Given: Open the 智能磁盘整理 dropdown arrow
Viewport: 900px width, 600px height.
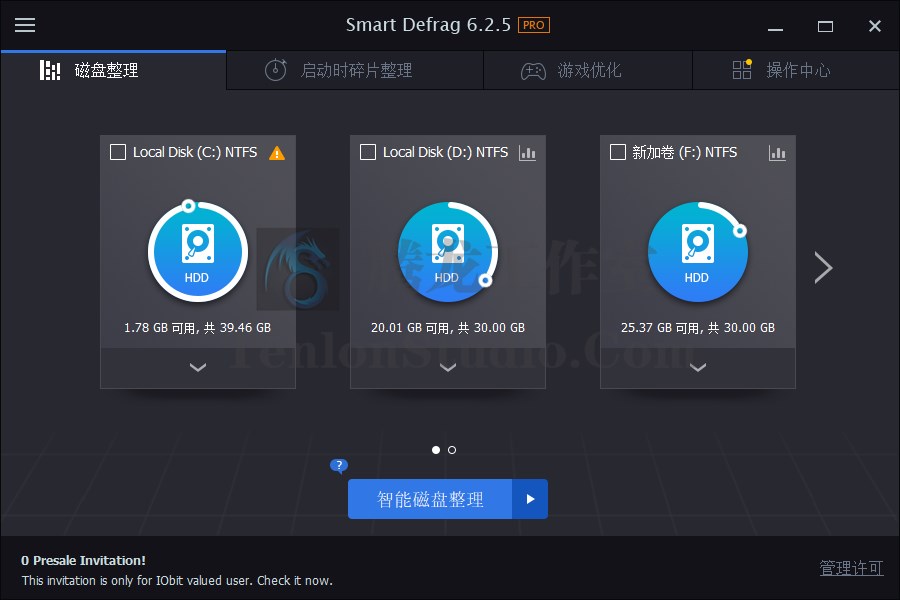Looking at the screenshot, I should coord(530,499).
